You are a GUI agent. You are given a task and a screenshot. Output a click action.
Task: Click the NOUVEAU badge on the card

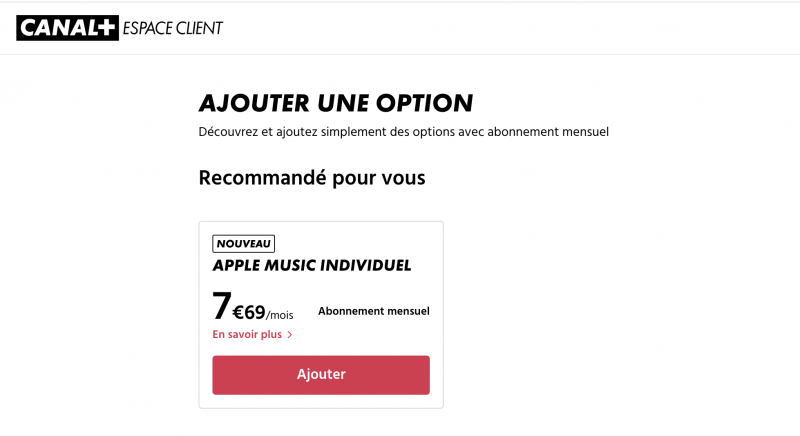pos(244,243)
